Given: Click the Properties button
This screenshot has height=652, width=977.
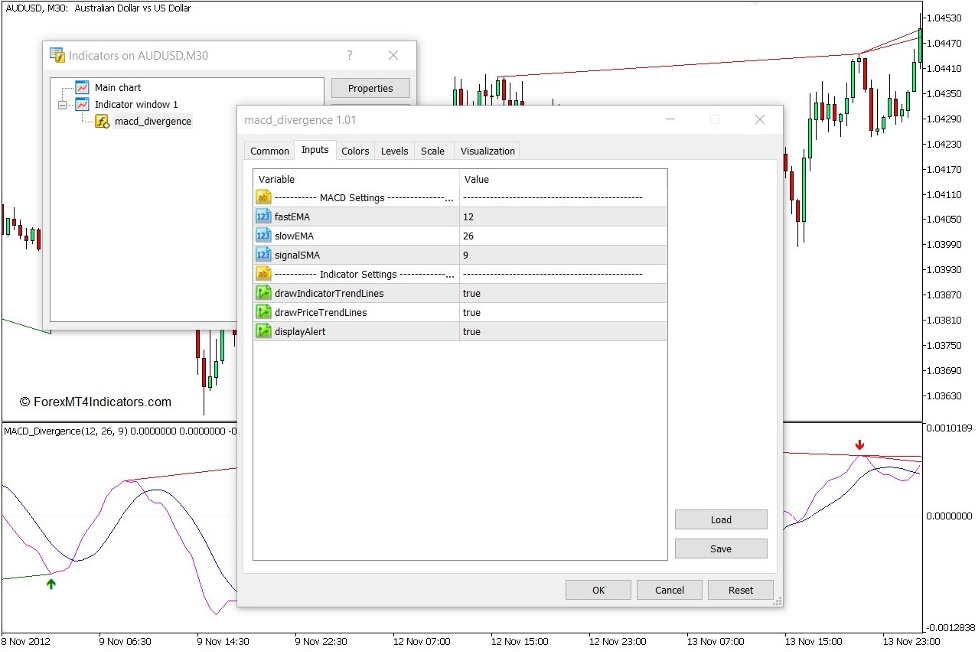Looking at the screenshot, I should pyautogui.click(x=370, y=88).
